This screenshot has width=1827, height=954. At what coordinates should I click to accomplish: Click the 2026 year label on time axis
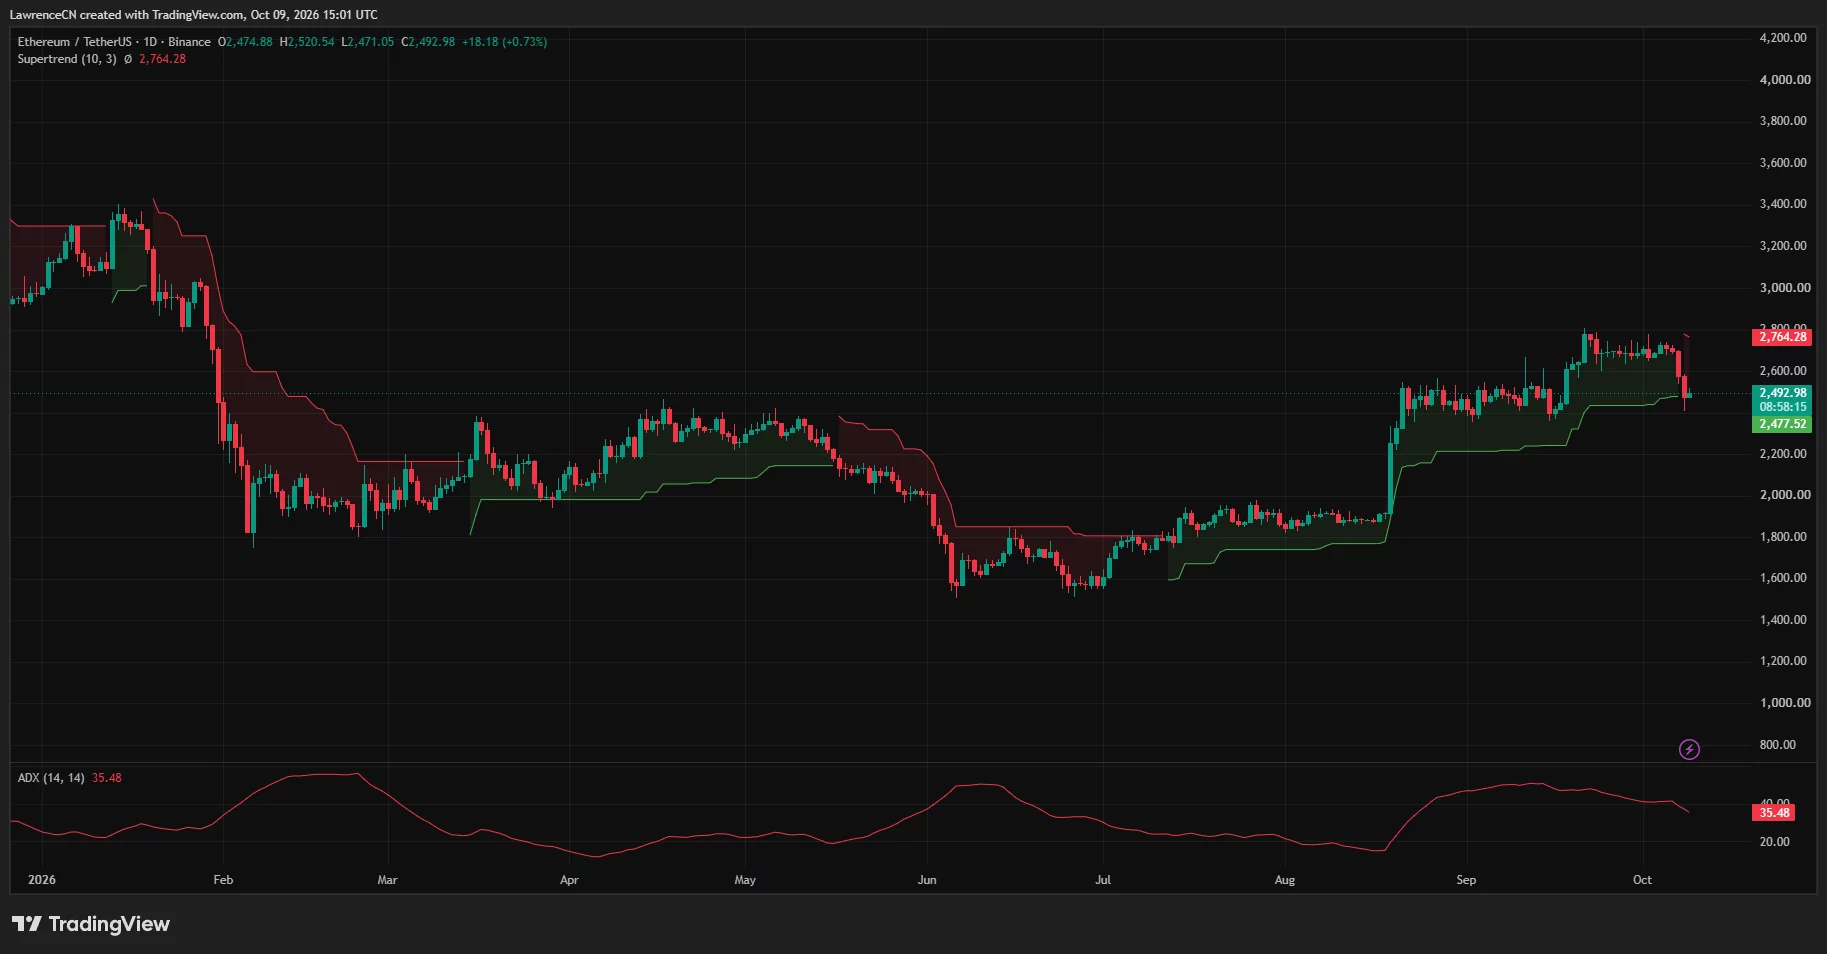42,880
